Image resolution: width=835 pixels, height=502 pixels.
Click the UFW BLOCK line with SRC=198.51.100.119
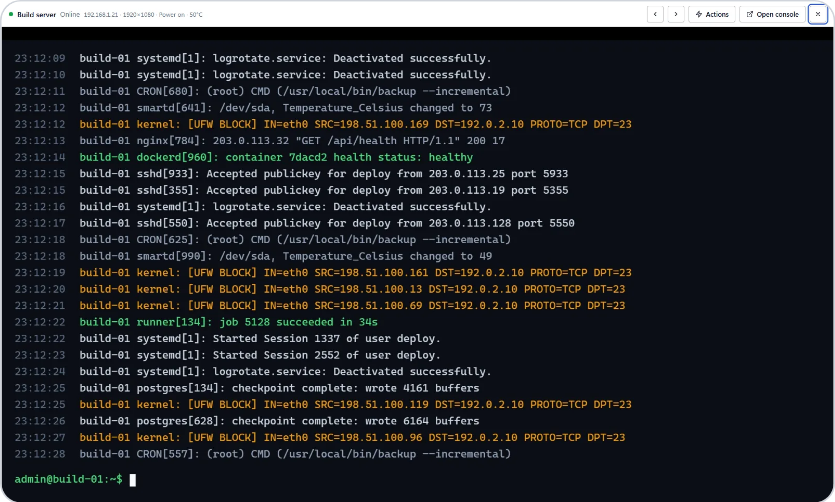pyautogui.click(x=323, y=405)
